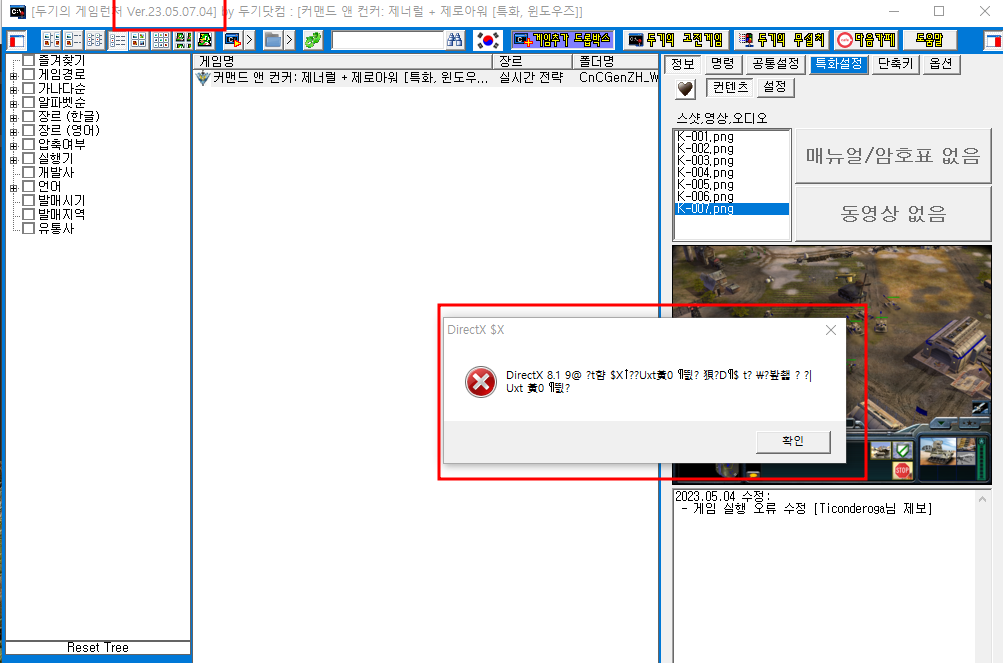This screenshot has height=663, width=1003.
Task: Switch to small-icon grid view
Action: [161, 40]
